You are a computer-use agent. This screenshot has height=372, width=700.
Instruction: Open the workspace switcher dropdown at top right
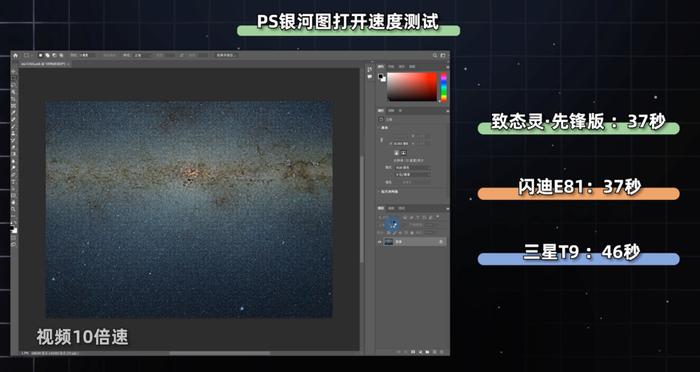click(443, 55)
